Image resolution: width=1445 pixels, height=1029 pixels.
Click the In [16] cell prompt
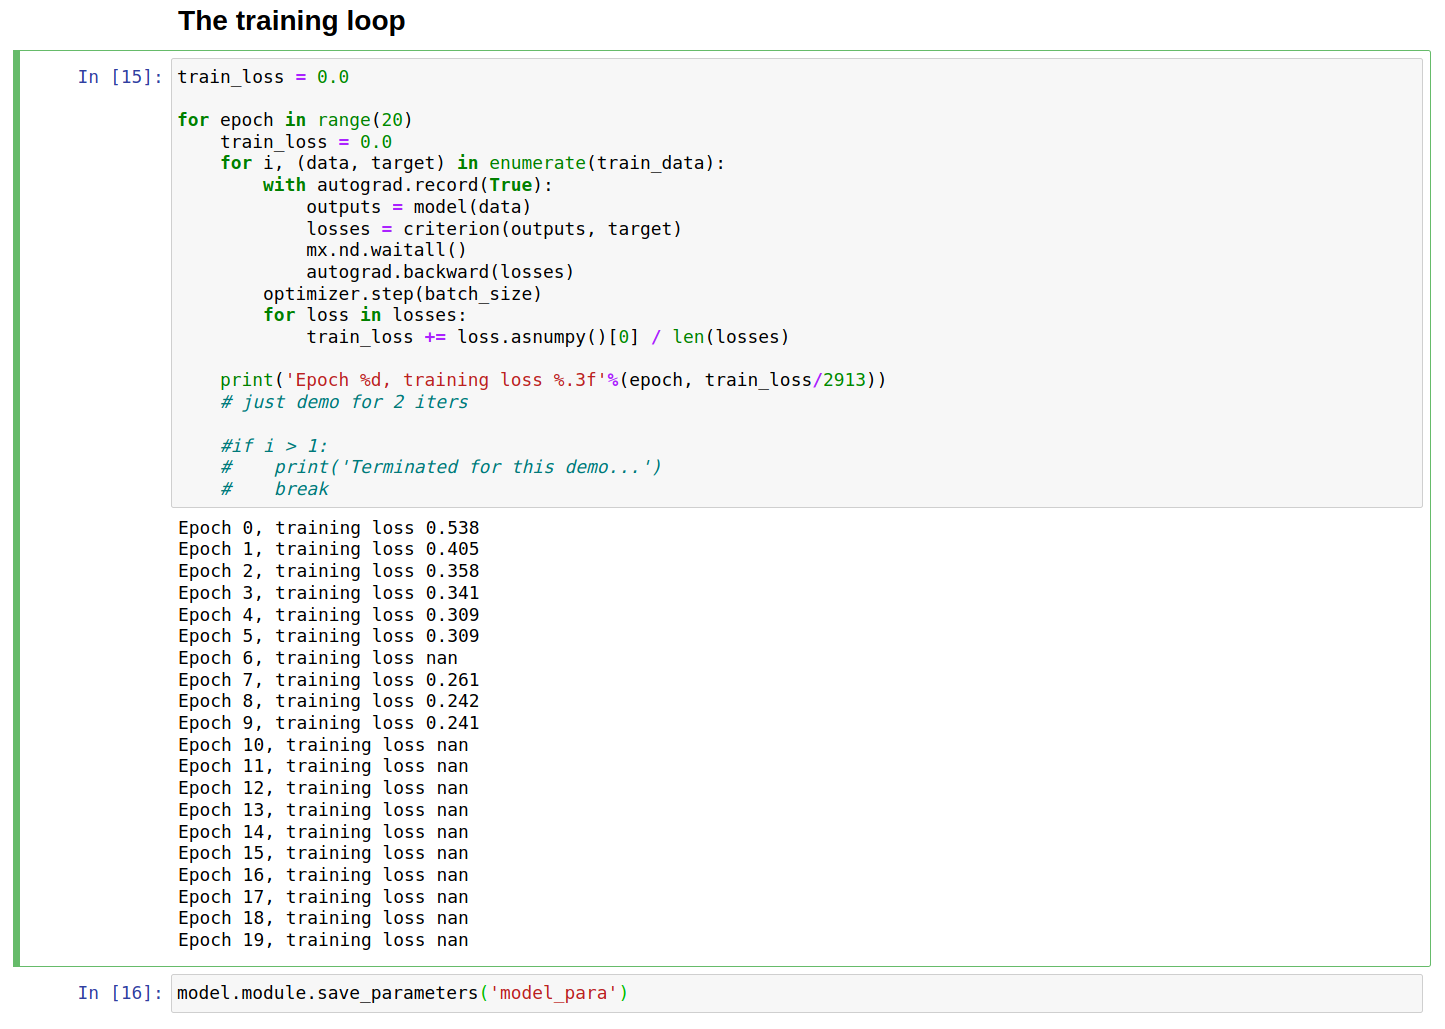119,992
